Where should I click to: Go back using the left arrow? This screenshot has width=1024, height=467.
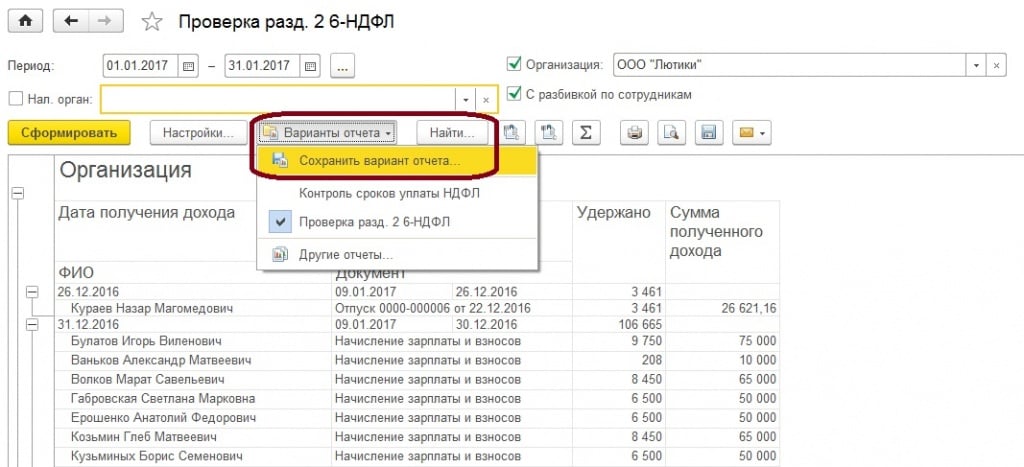pos(69,21)
